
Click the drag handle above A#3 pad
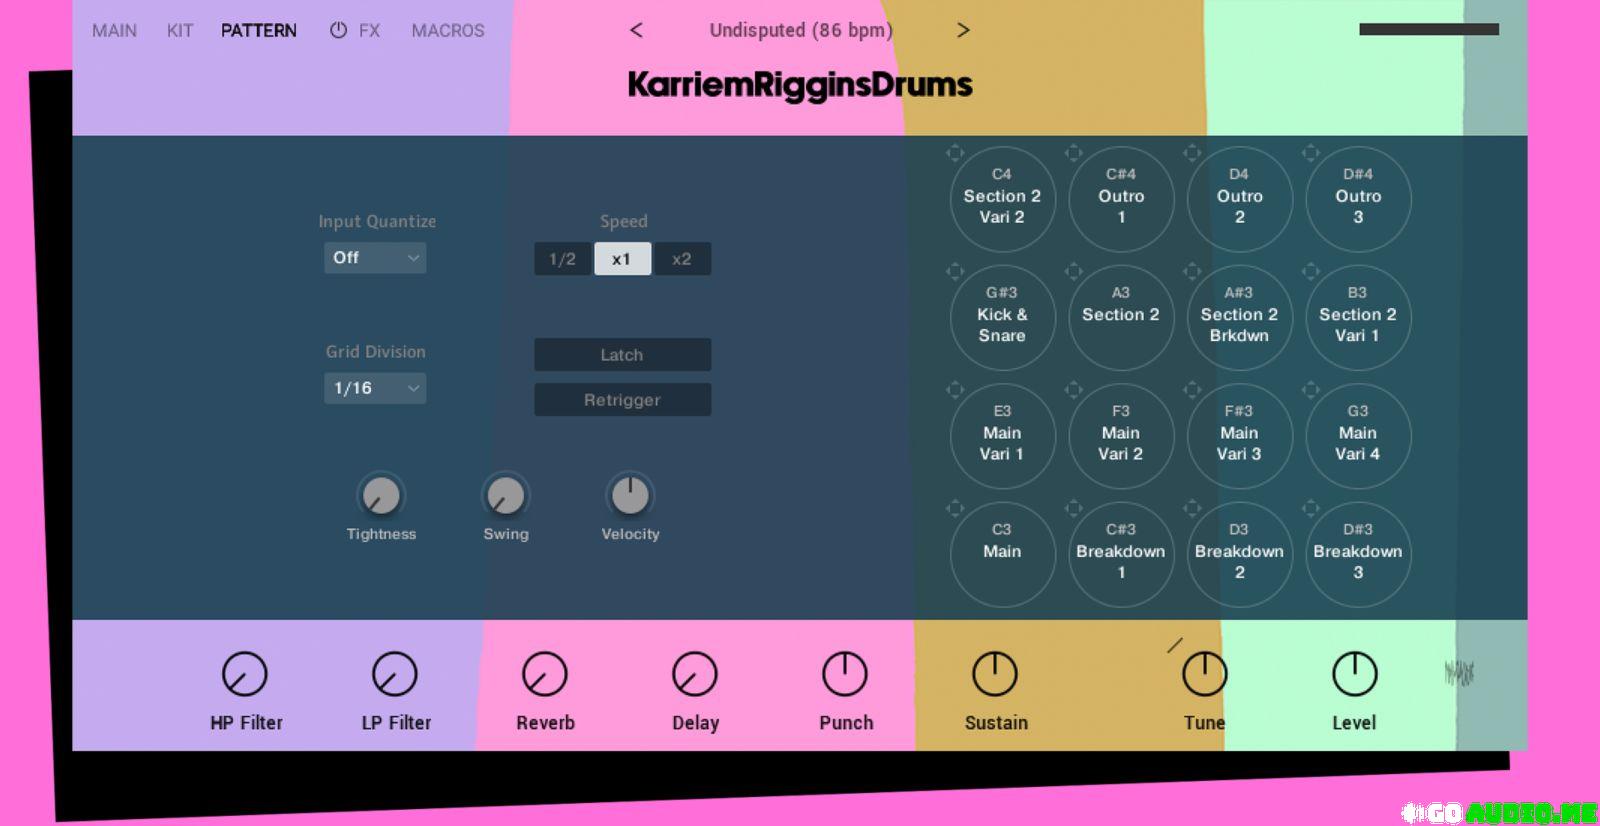click(1191, 271)
